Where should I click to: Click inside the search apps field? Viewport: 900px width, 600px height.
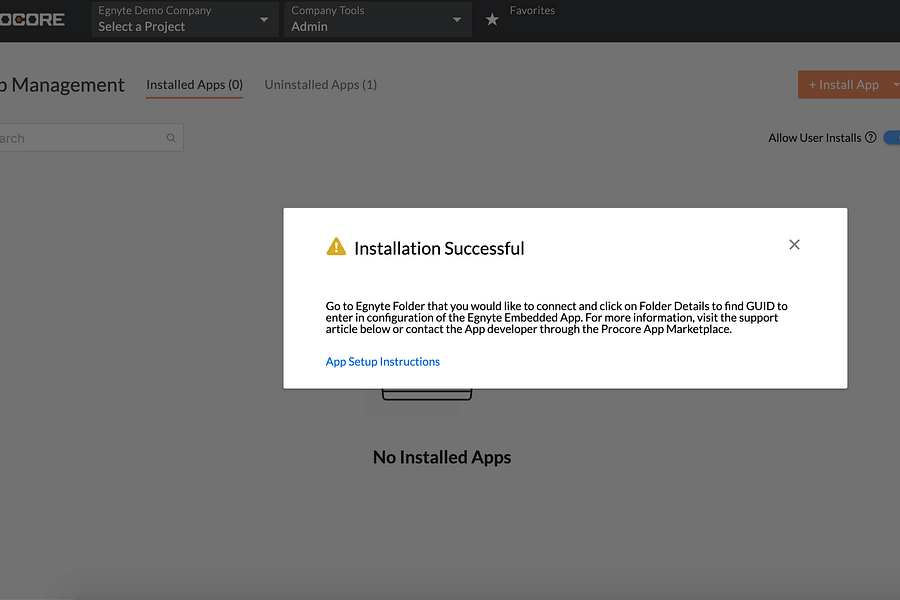click(80, 137)
